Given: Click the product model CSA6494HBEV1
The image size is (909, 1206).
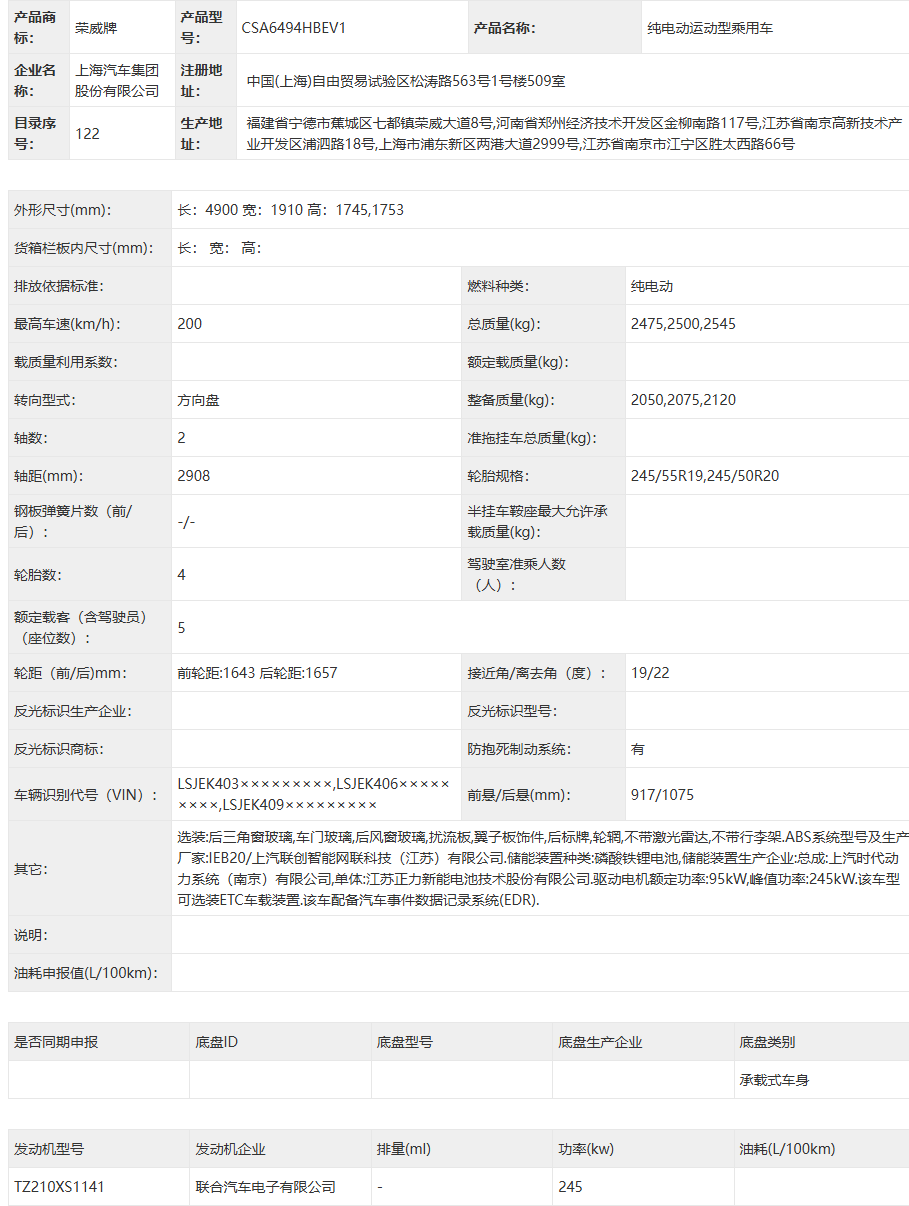Looking at the screenshot, I should click(x=294, y=28).
